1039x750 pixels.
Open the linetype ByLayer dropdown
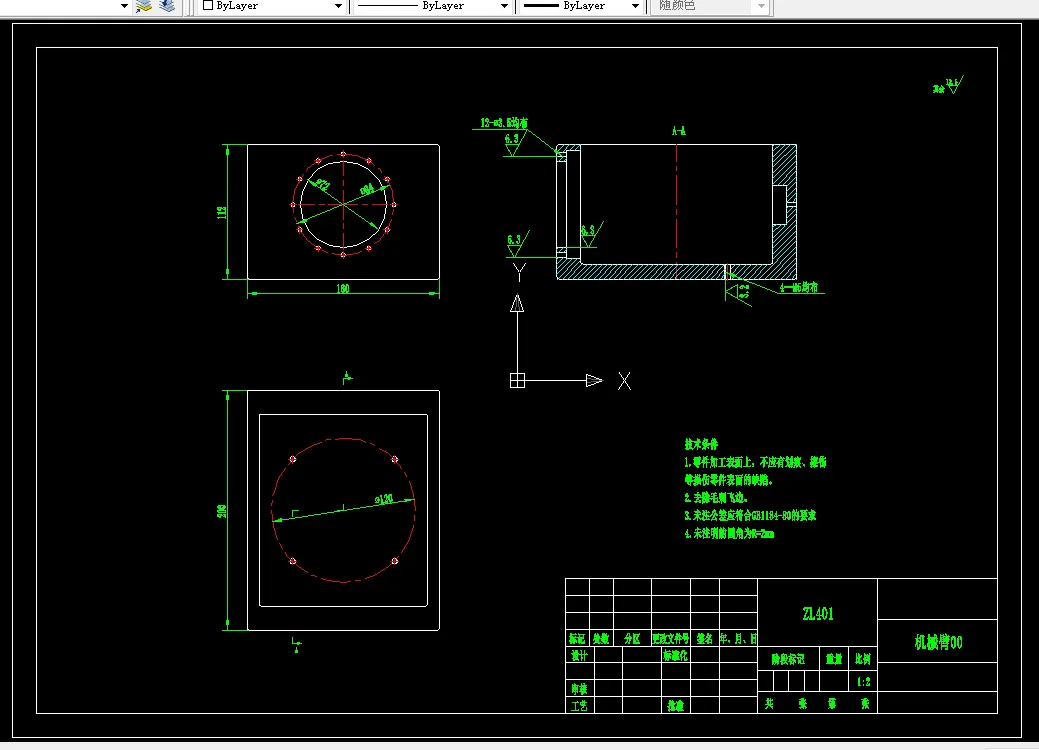point(504,6)
